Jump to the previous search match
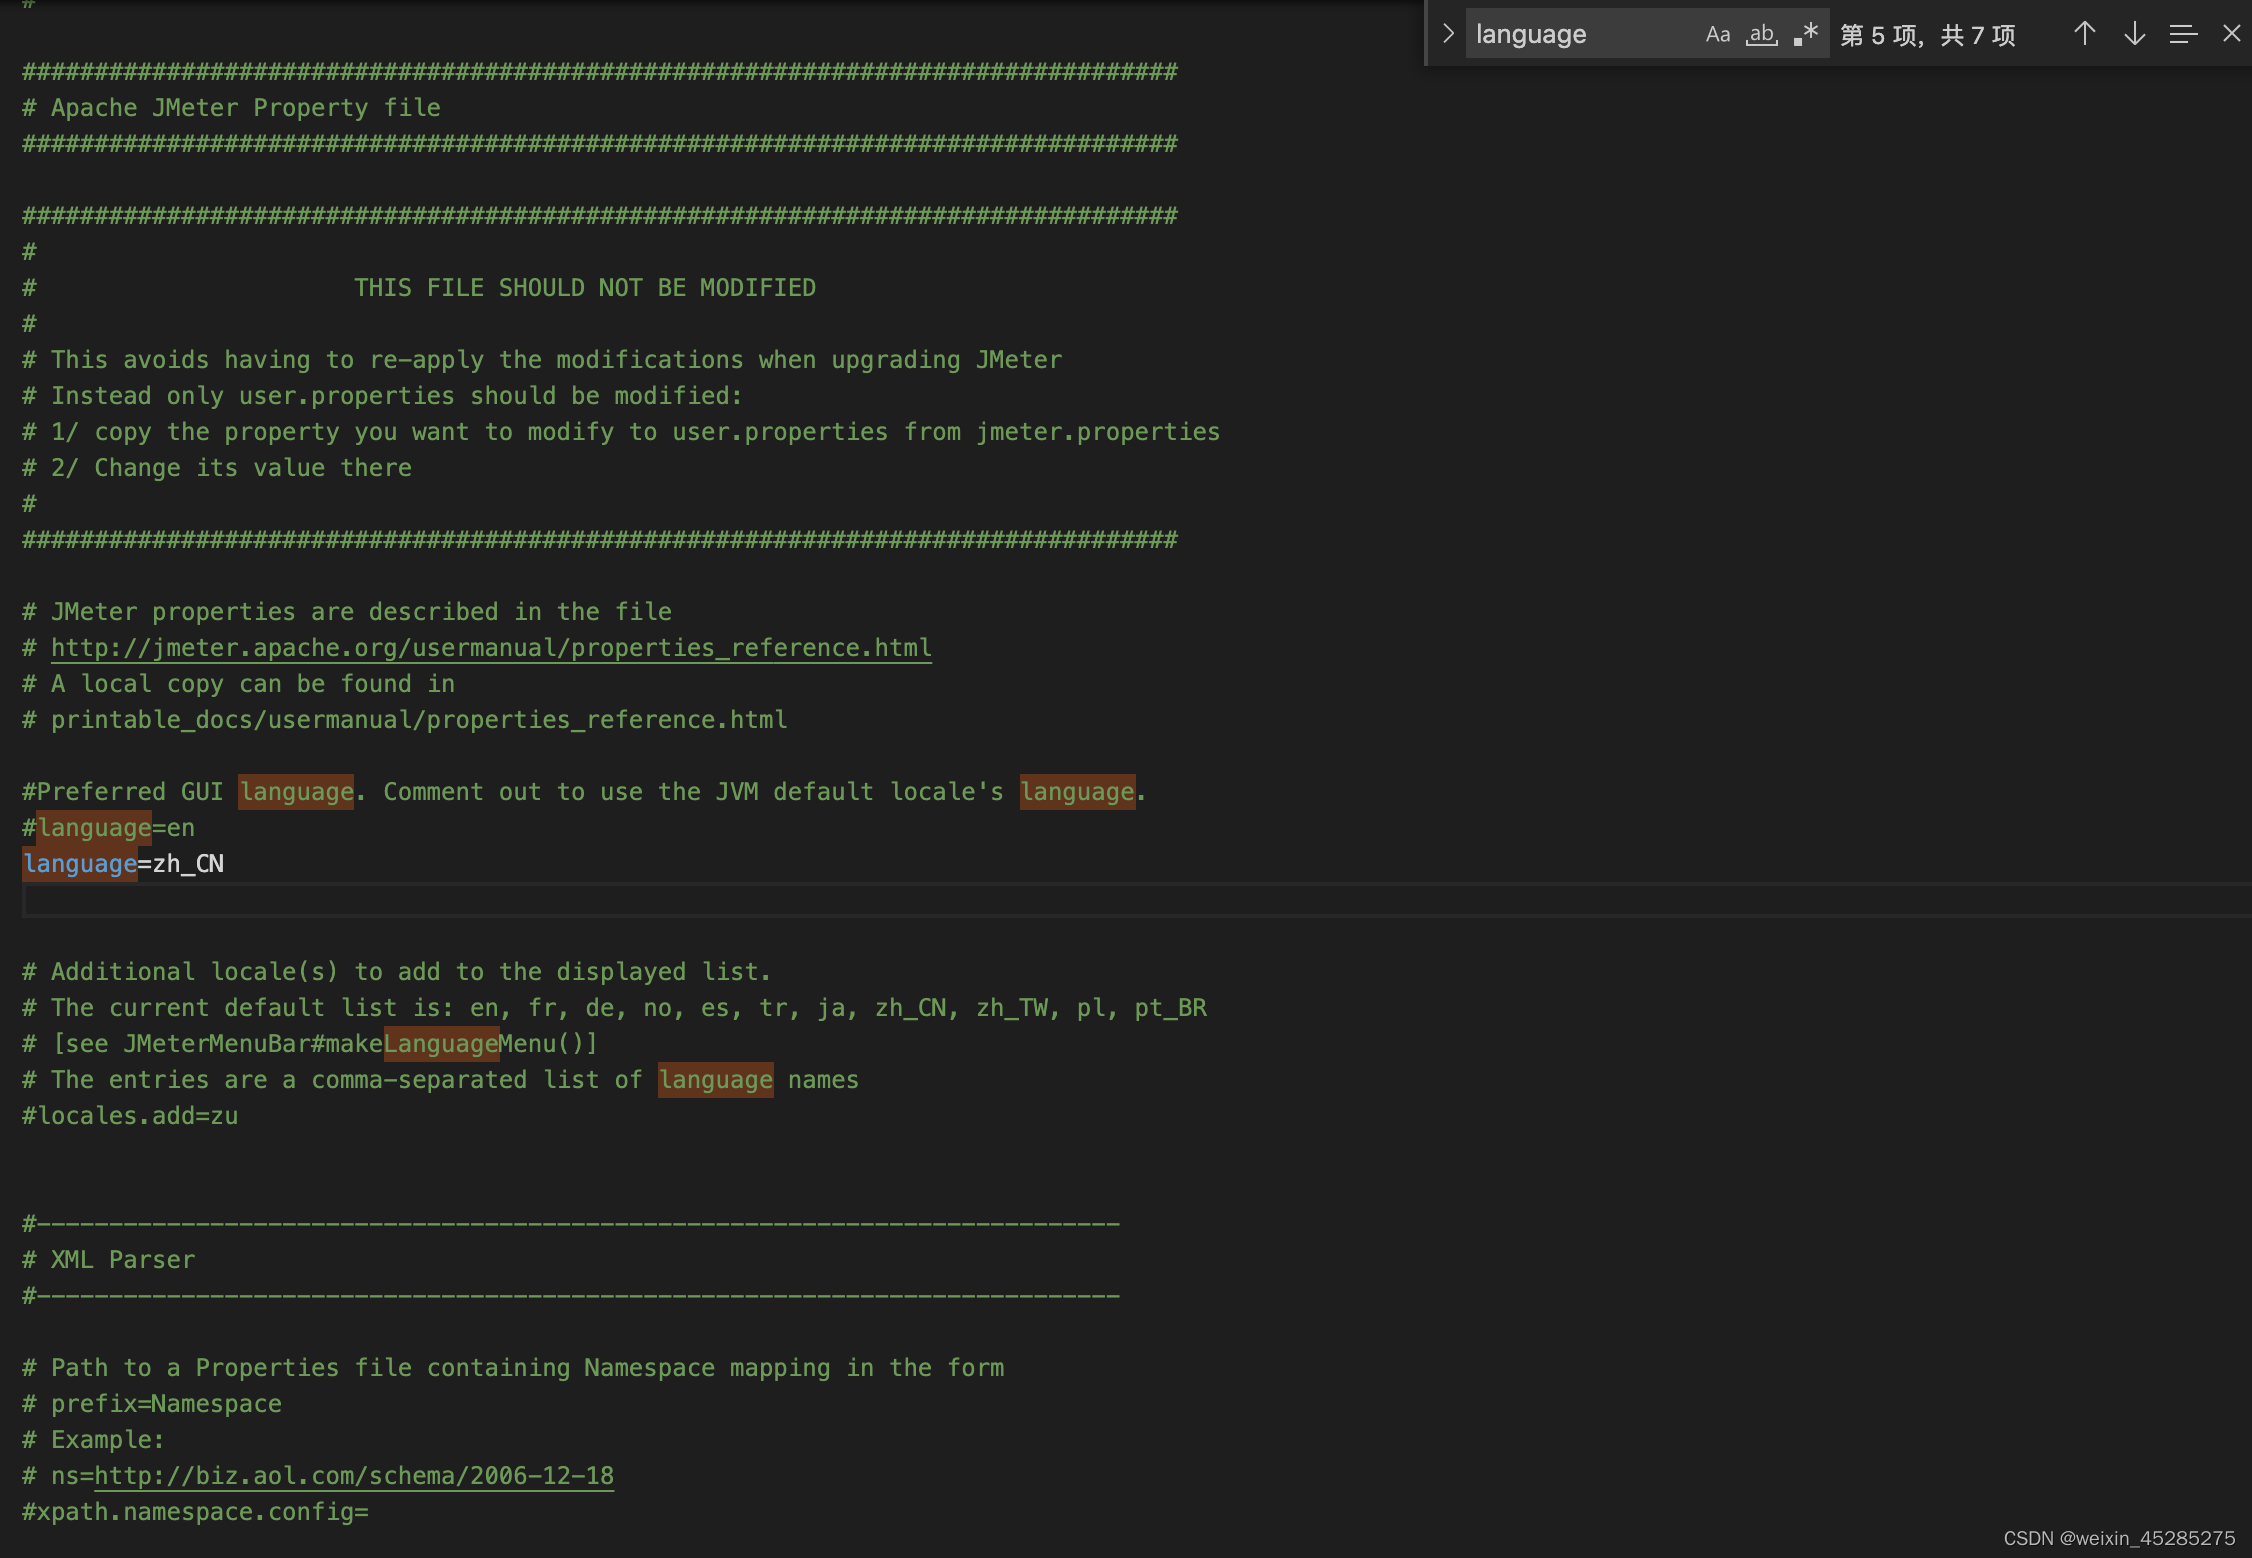2252x1558 pixels. pyautogui.click(x=2084, y=33)
